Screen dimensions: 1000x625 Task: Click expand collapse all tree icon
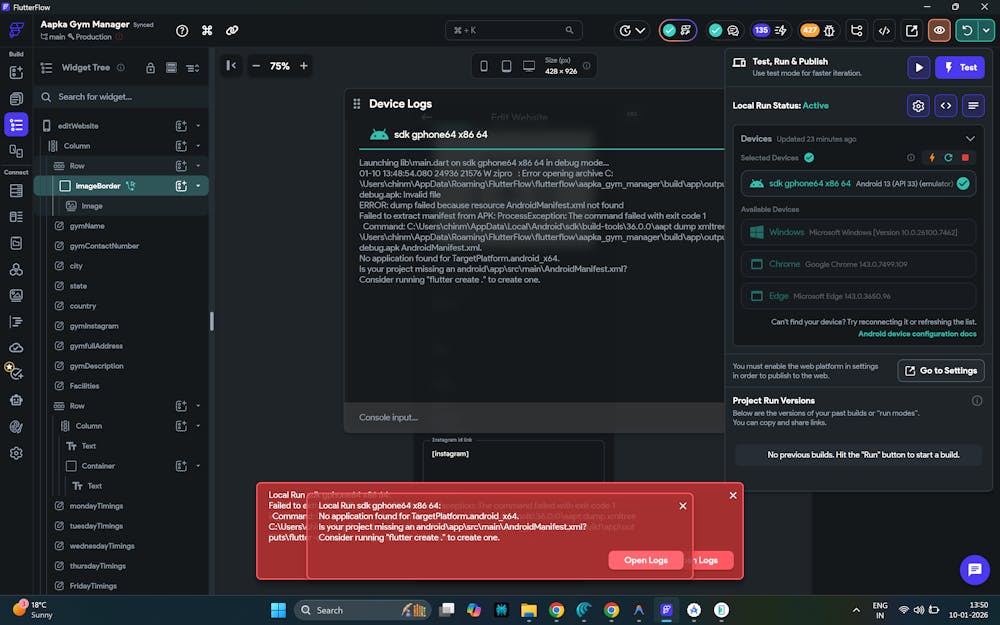coord(193,68)
